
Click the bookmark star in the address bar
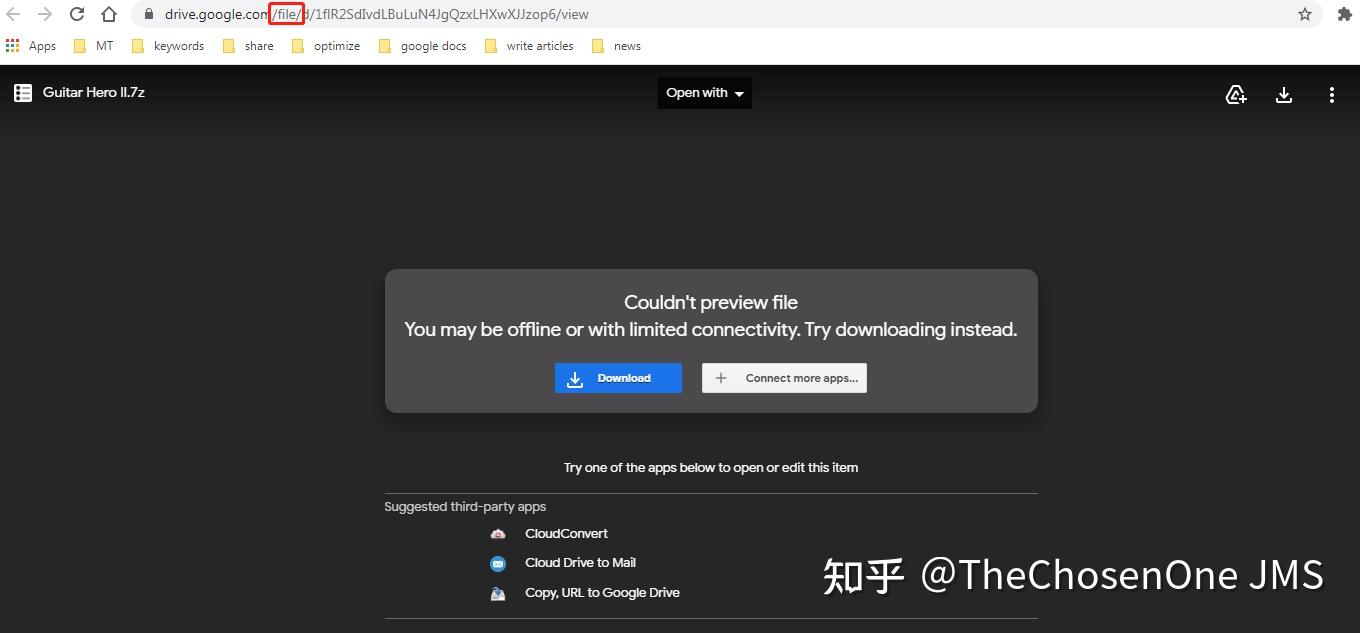point(1306,14)
